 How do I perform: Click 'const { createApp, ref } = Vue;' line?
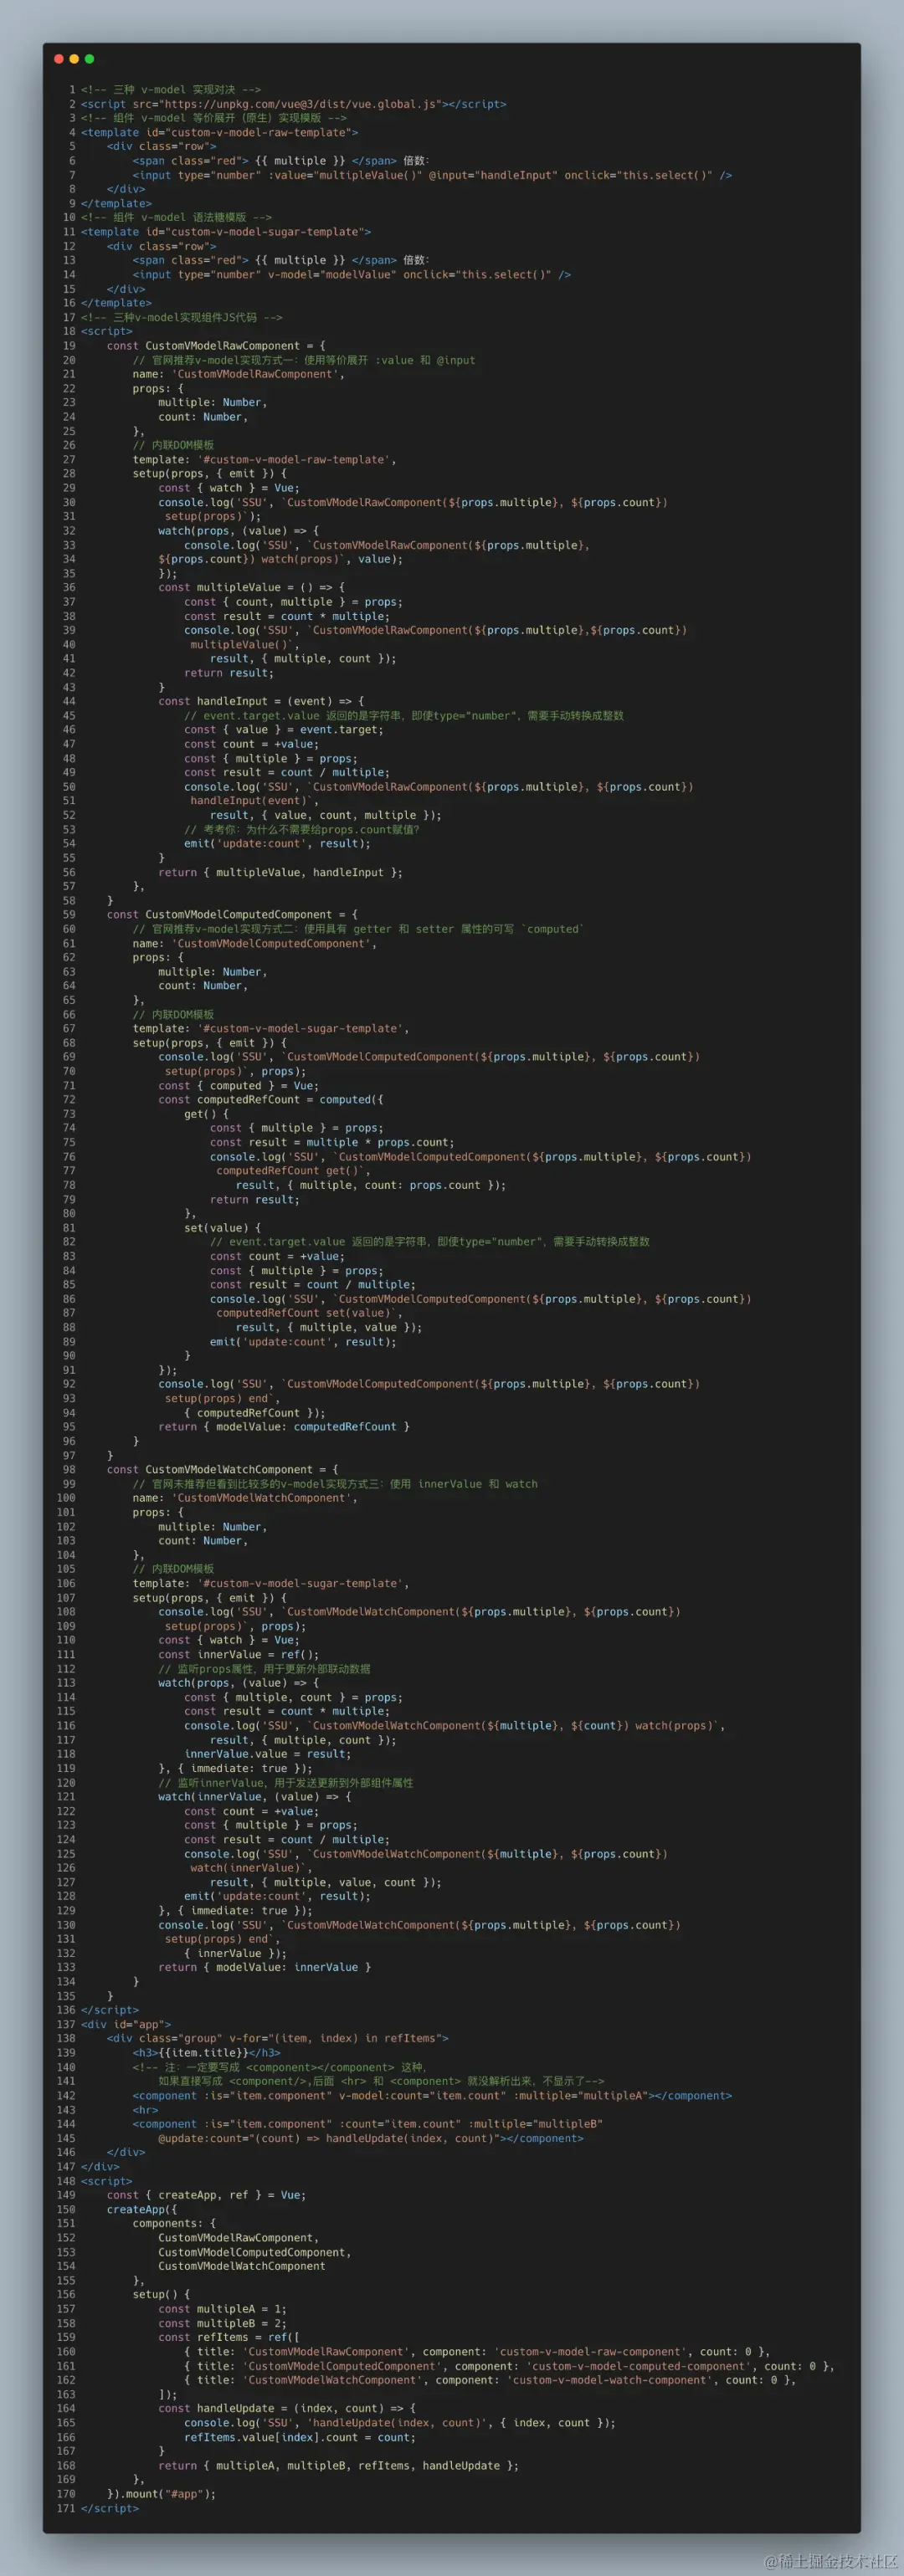(x=206, y=2195)
